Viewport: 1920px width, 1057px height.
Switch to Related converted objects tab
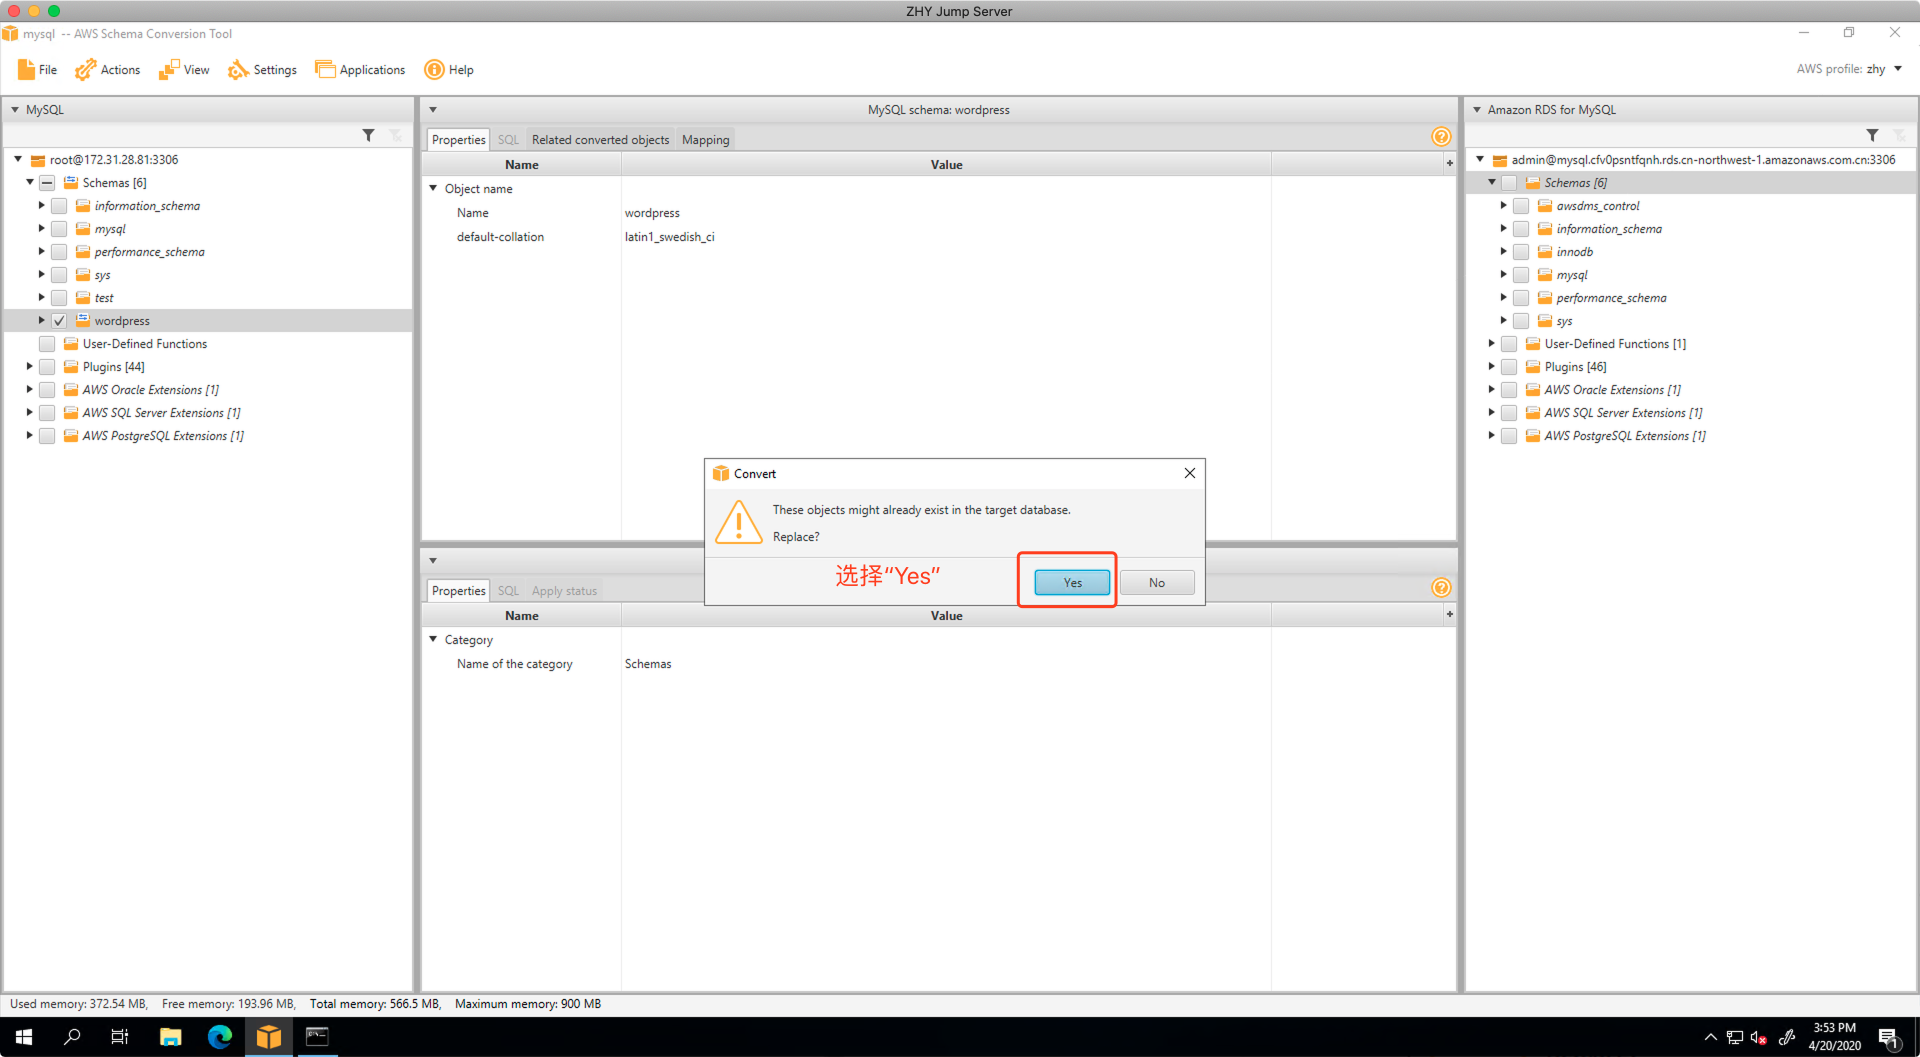(600, 140)
